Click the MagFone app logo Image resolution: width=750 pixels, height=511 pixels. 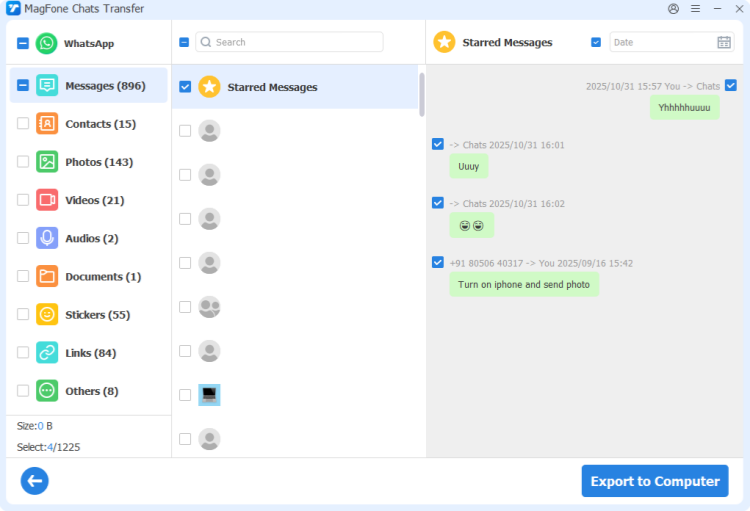(x=13, y=9)
